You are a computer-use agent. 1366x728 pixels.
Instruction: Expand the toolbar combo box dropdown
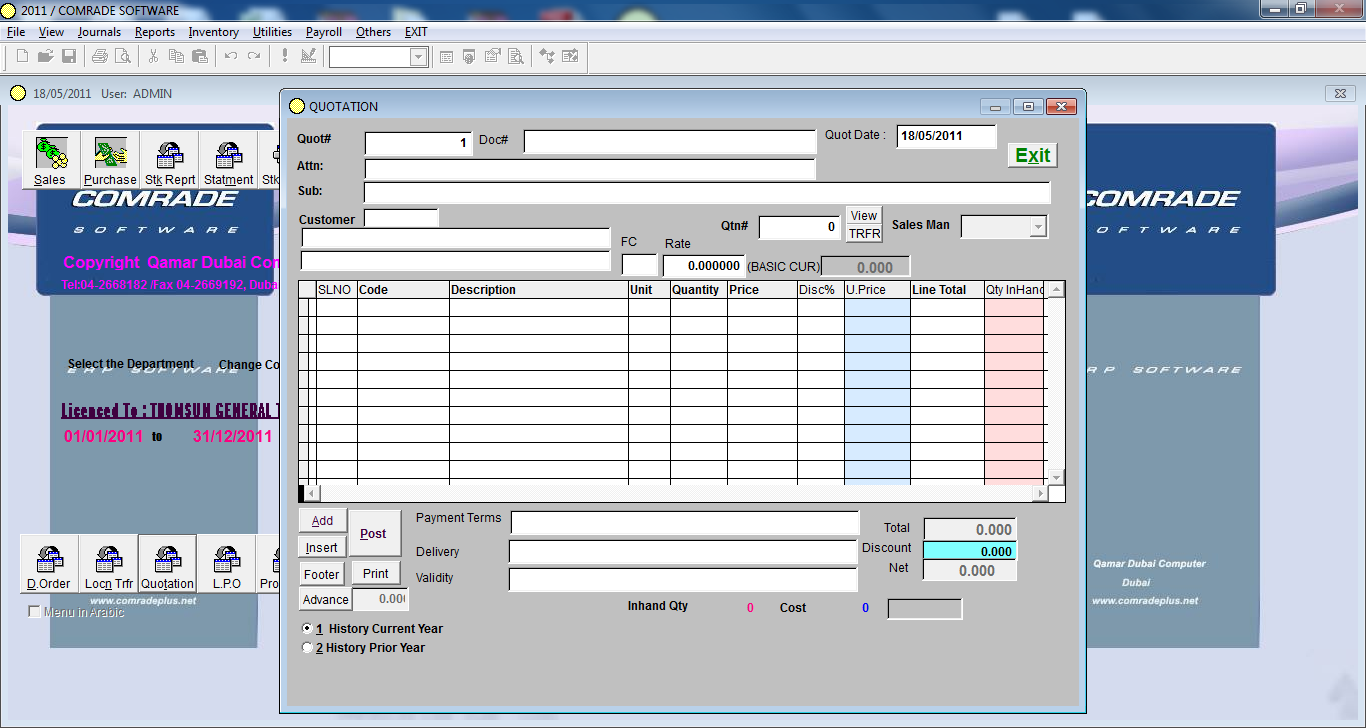419,57
